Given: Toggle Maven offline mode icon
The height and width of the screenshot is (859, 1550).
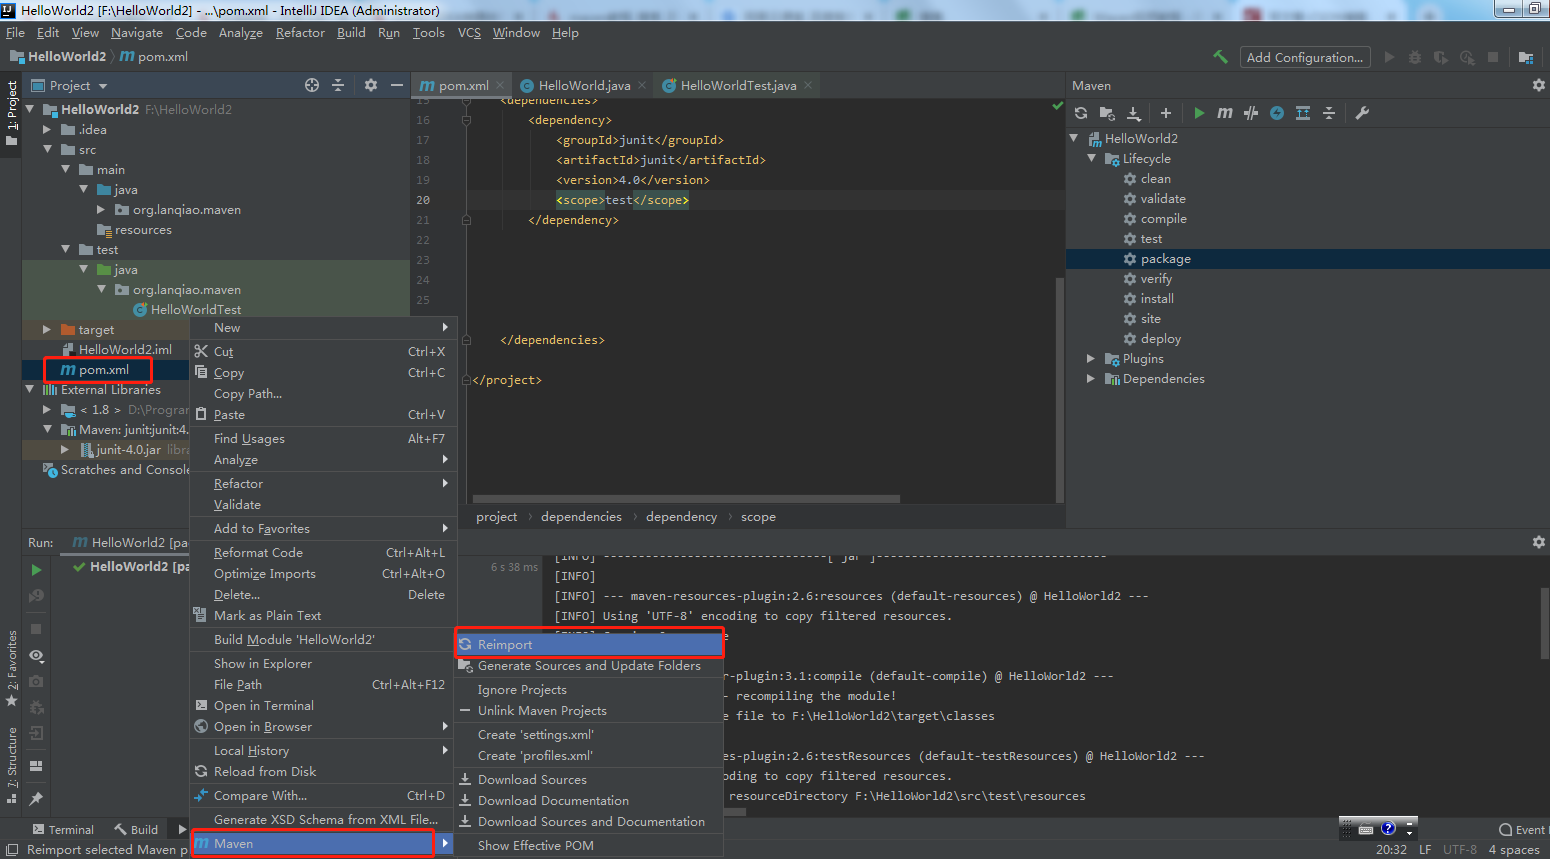Looking at the screenshot, I should pyautogui.click(x=1251, y=113).
